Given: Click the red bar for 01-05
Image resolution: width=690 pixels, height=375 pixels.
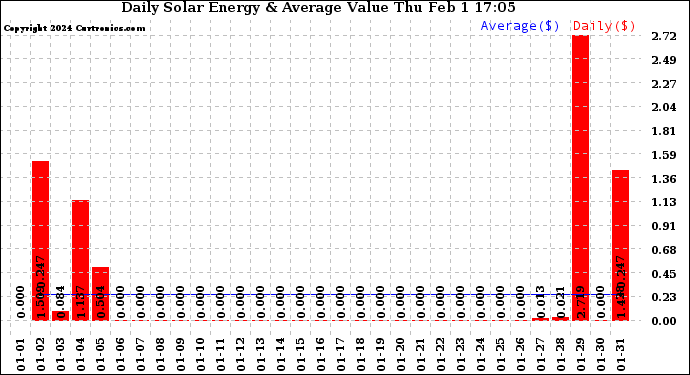Looking at the screenshot, I should coord(100,294).
